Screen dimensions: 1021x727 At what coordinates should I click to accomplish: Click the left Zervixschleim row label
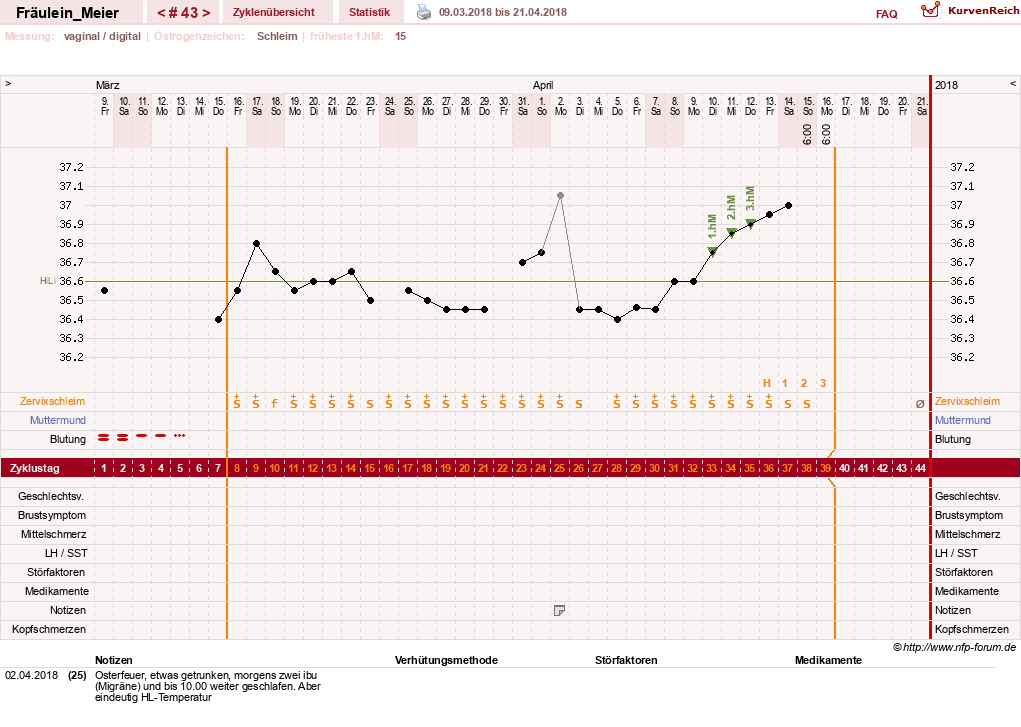coord(53,401)
